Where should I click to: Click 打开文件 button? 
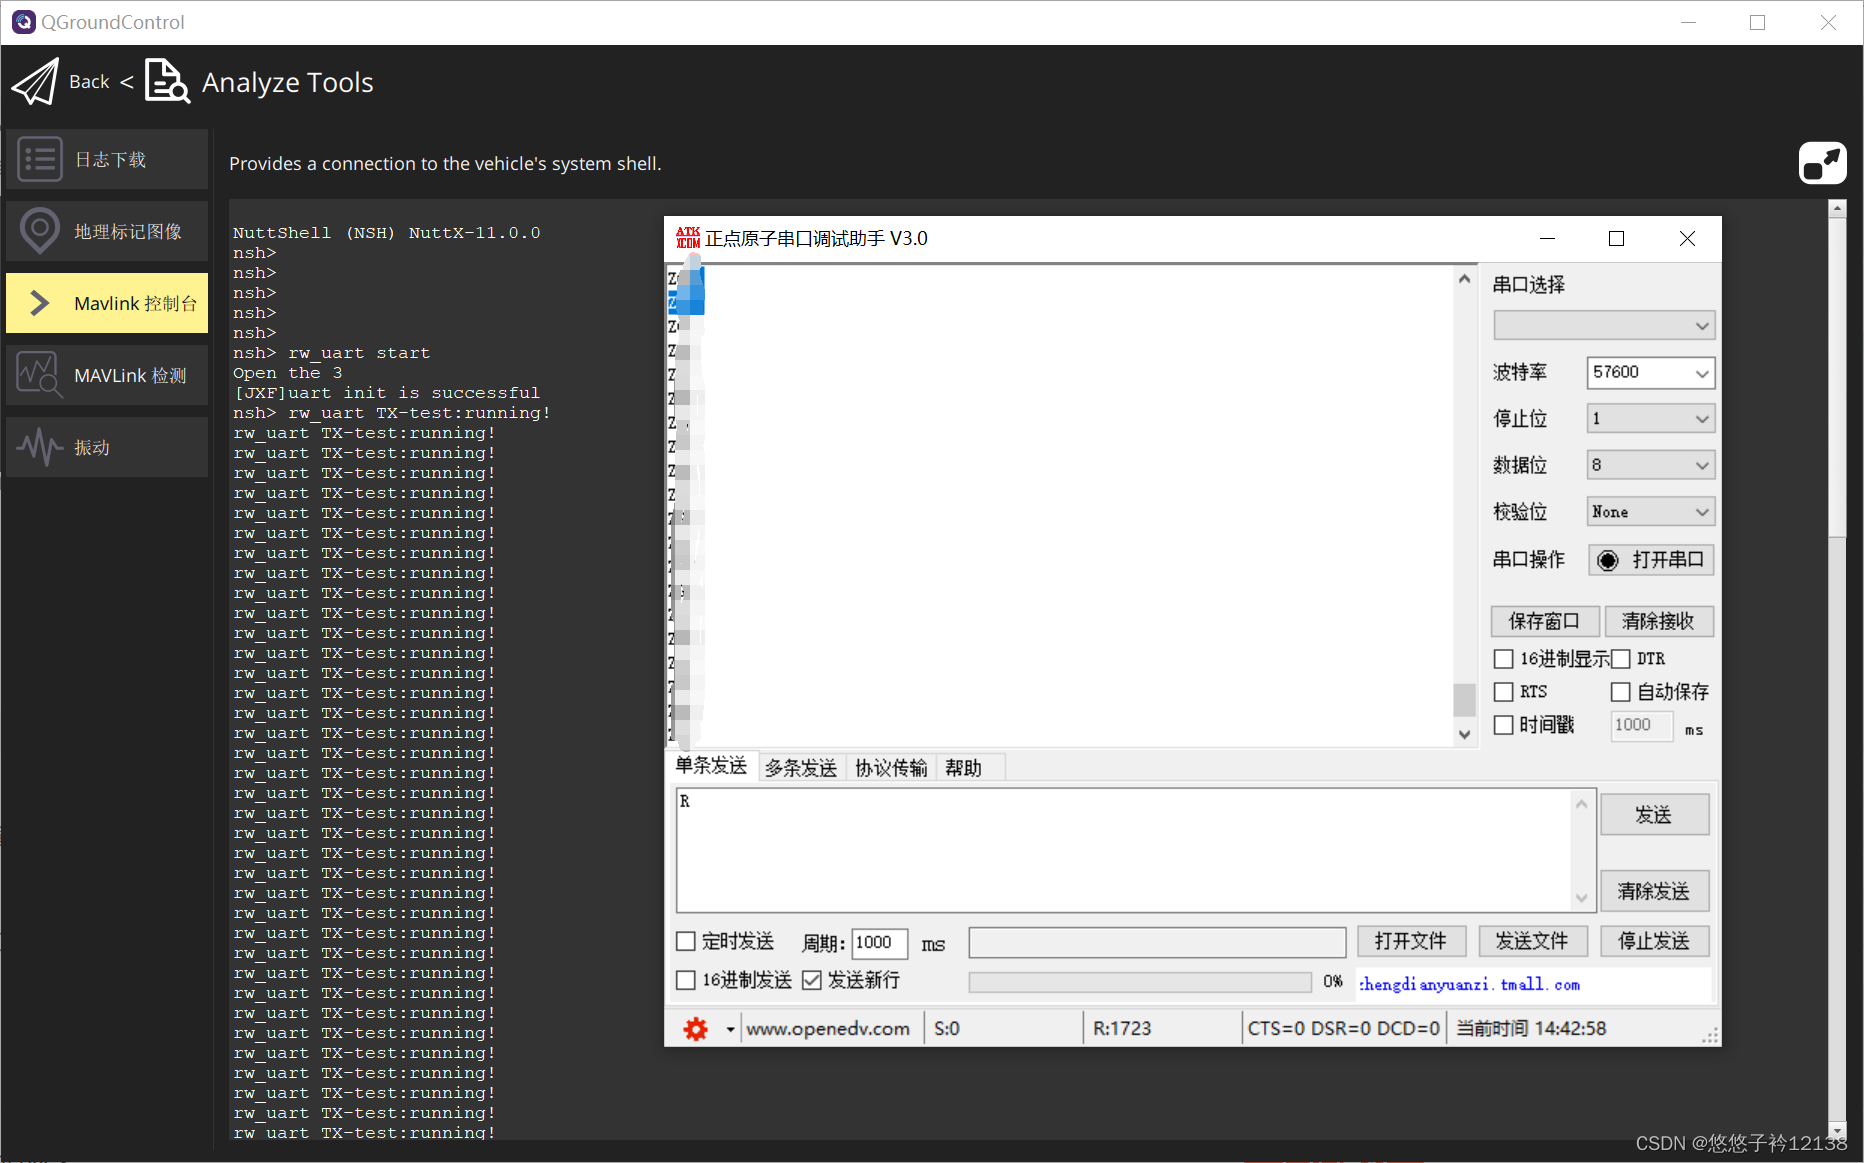point(1411,941)
